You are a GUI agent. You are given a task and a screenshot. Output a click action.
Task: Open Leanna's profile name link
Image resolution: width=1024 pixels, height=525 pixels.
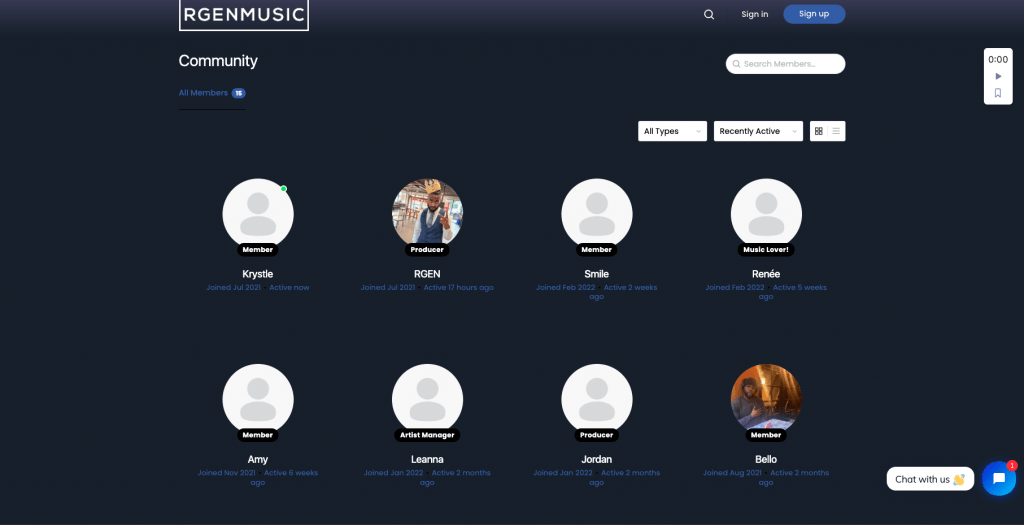tap(427, 459)
